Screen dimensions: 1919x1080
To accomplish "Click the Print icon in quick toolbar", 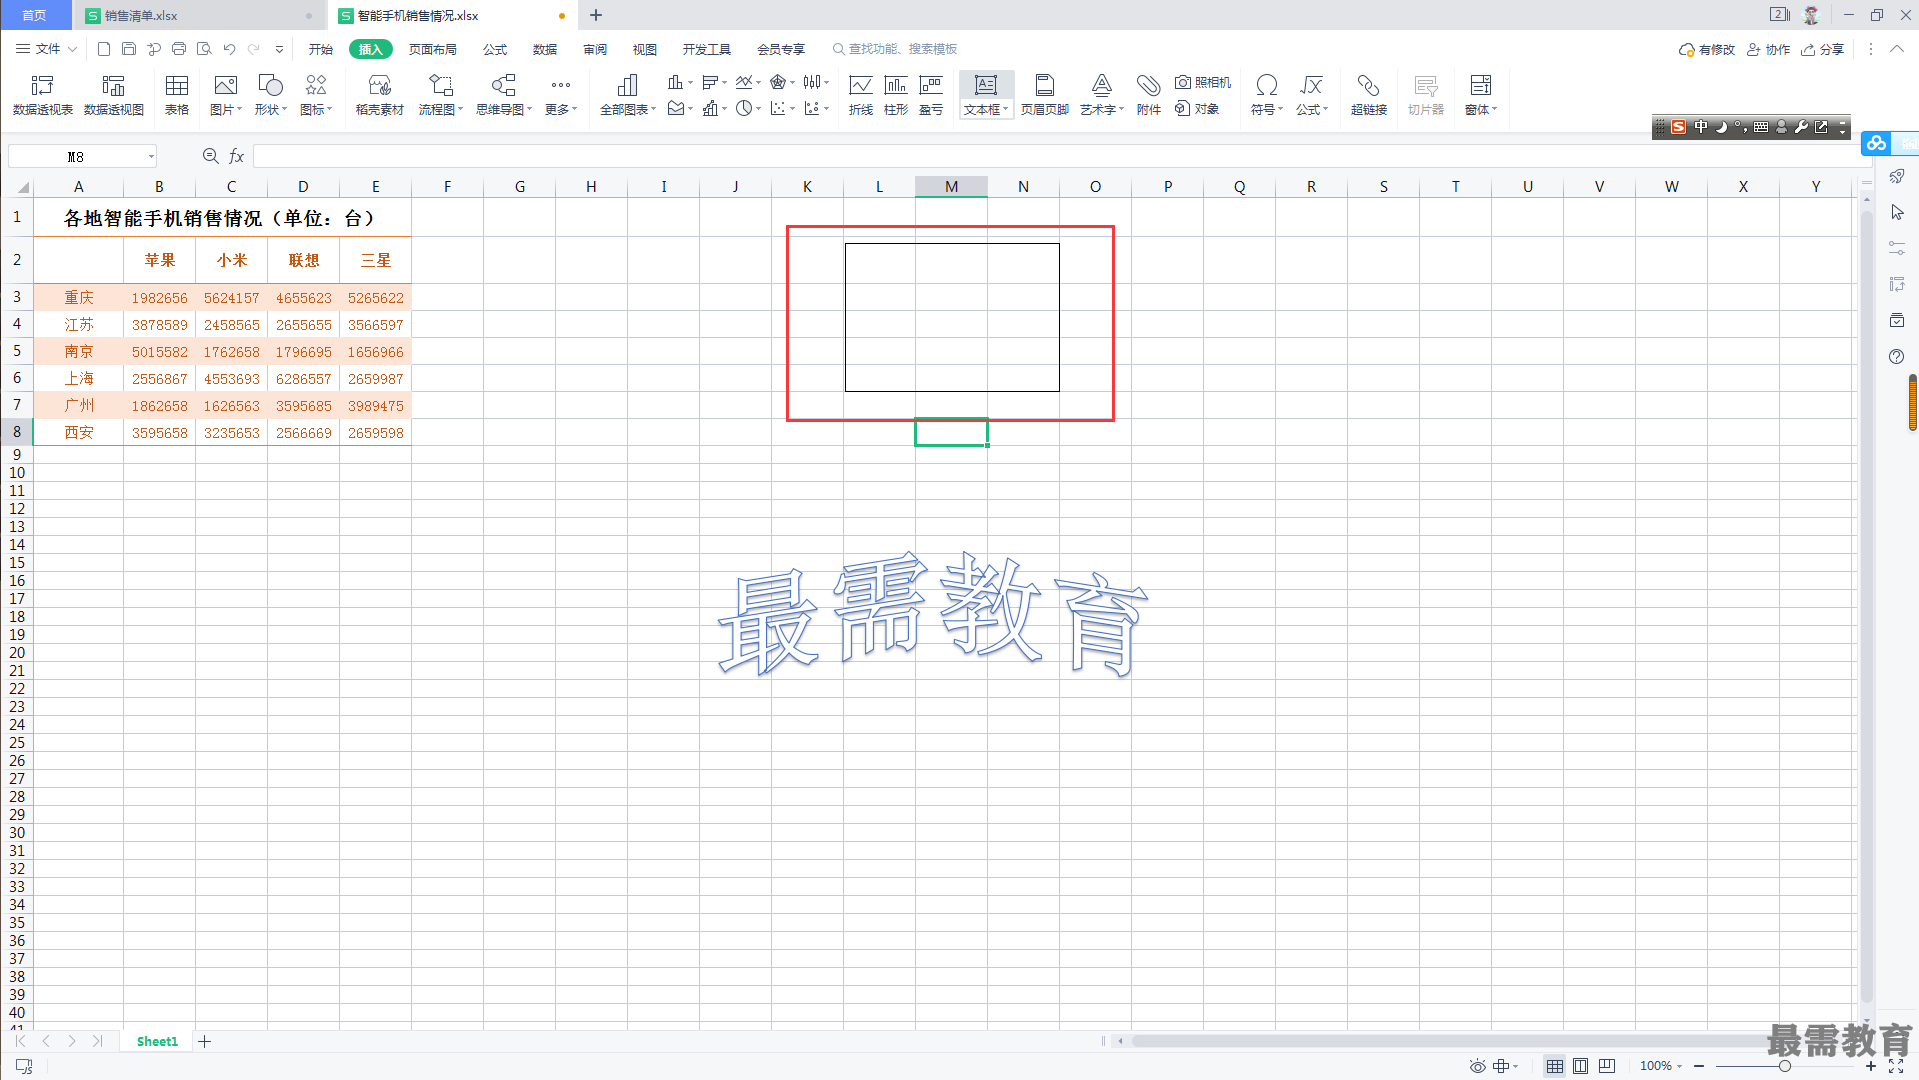I will [x=179, y=49].
